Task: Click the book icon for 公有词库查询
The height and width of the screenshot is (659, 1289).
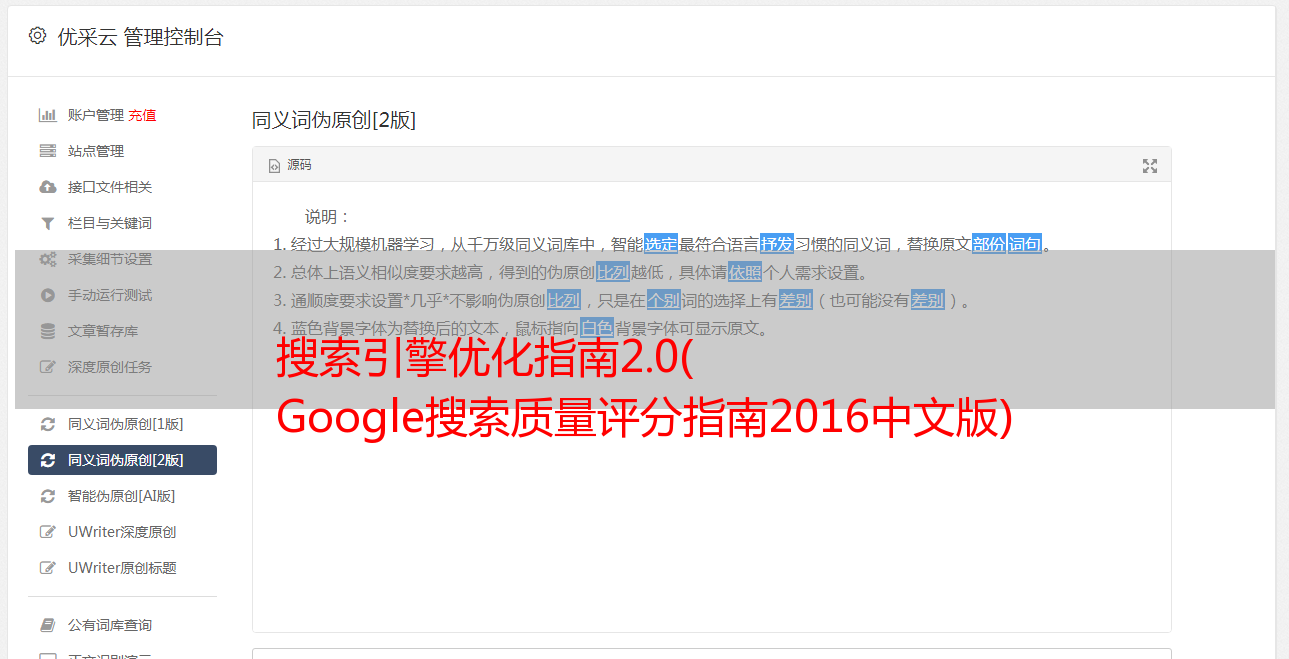Action: point(47,625)
